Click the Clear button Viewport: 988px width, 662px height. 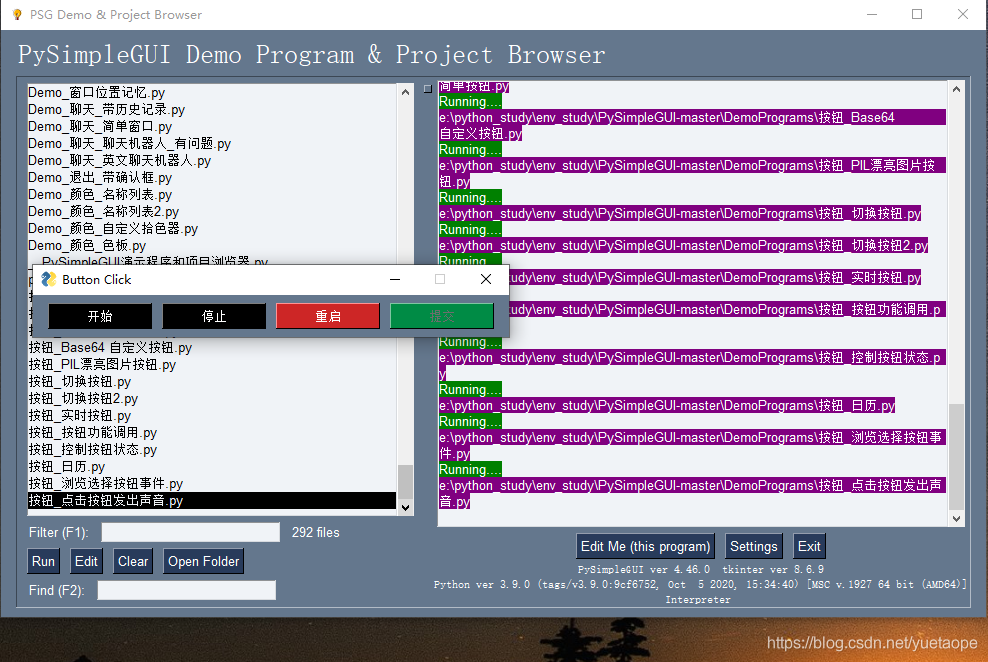[x=133, y=561]
